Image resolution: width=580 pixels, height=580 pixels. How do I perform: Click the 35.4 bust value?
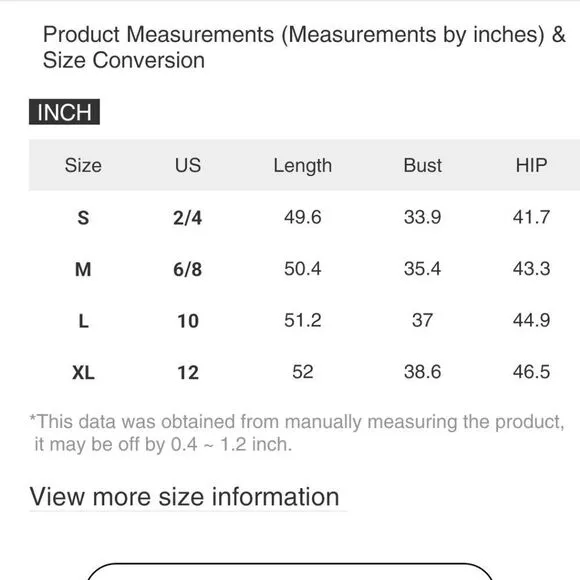(422, 269)
